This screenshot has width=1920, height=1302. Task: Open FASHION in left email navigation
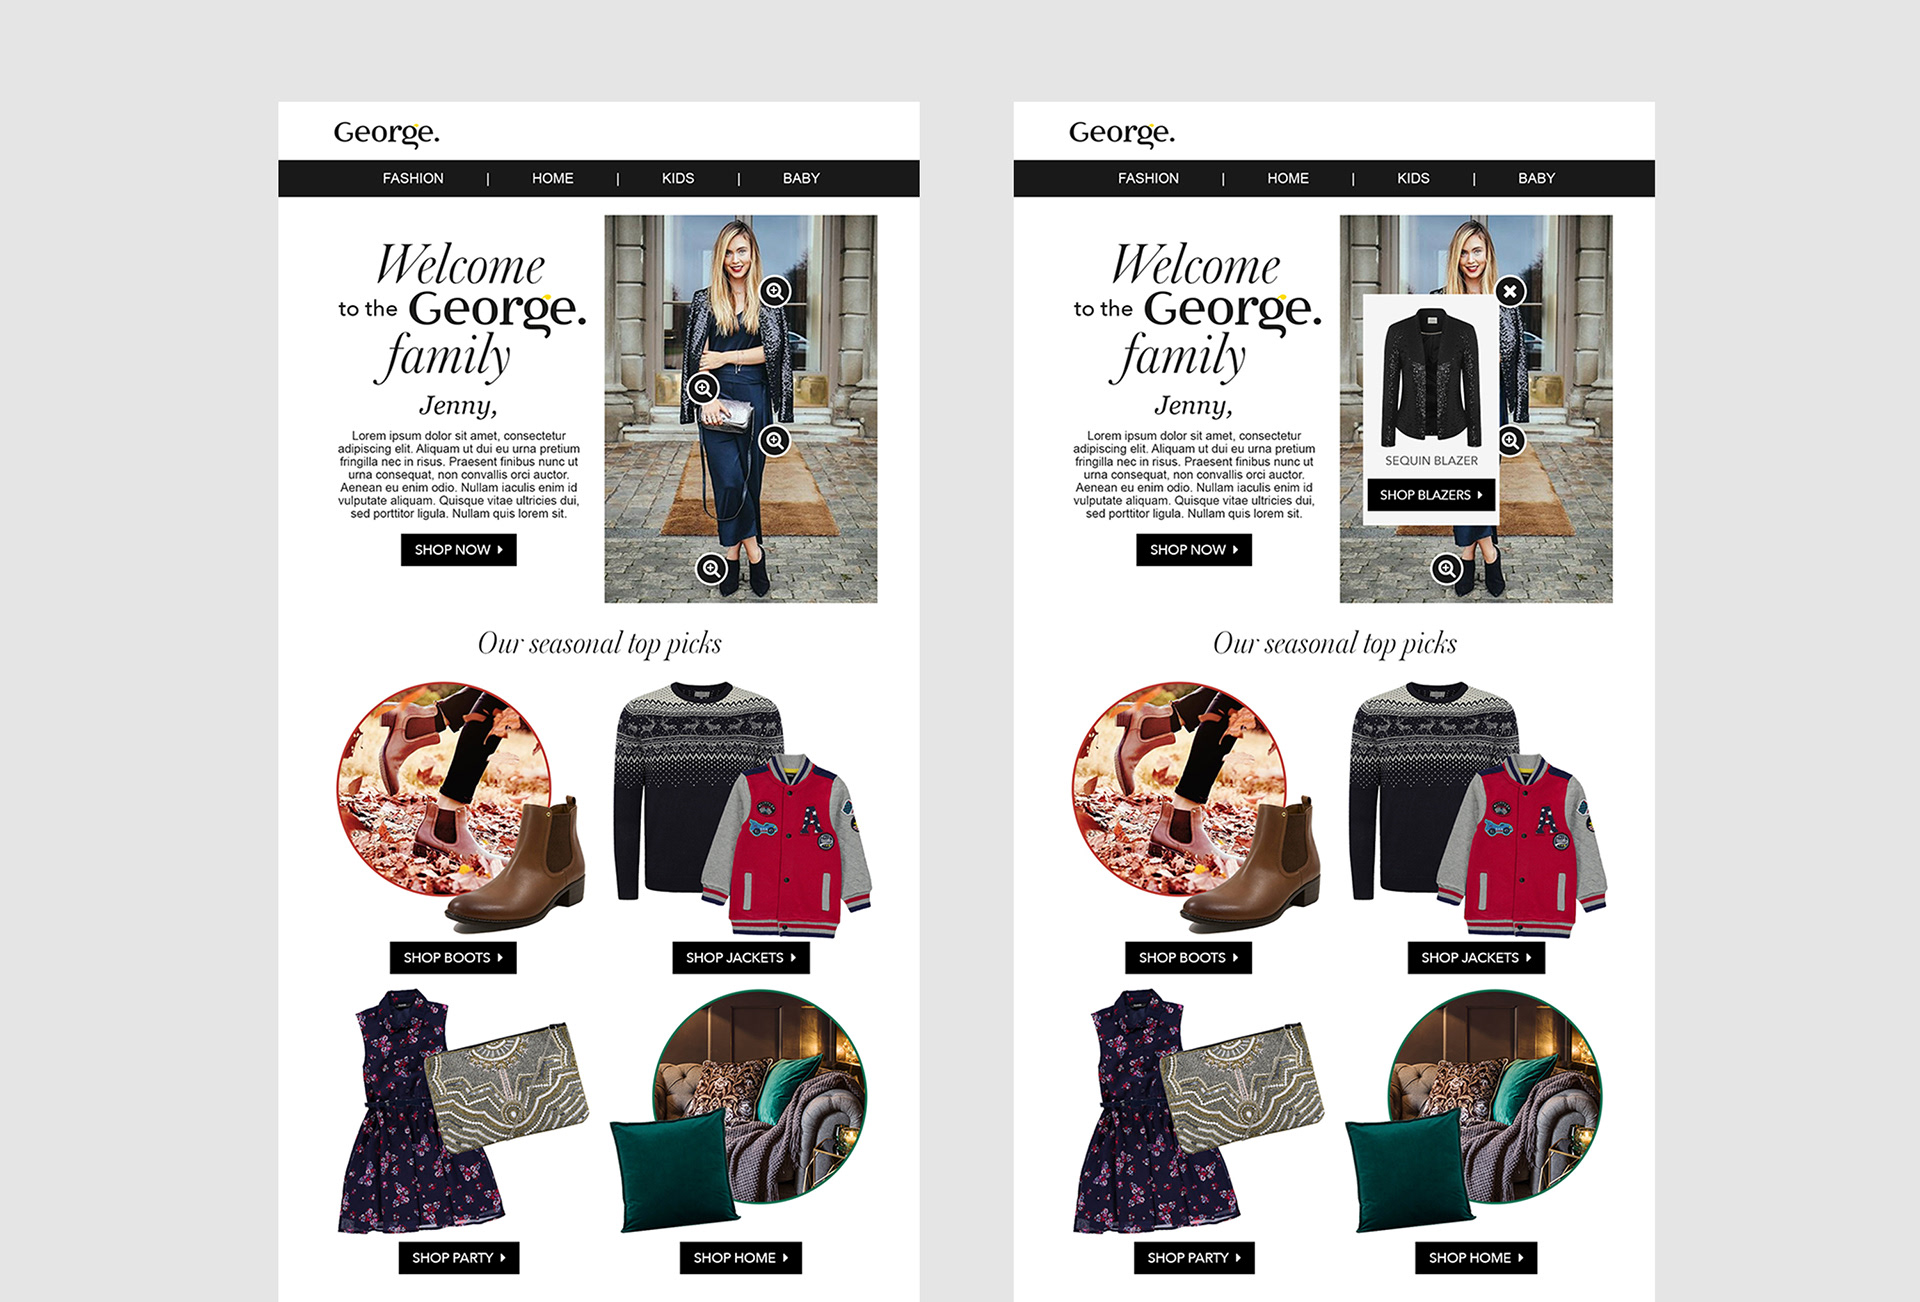(x=413, y=178)
